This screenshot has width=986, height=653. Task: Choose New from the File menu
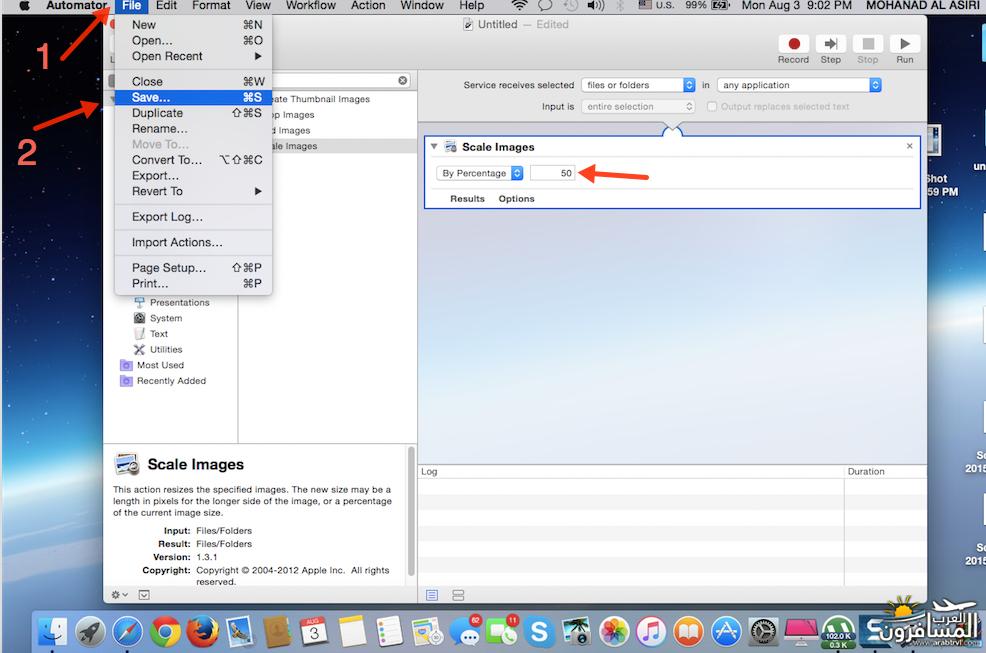tap(193, 25)
